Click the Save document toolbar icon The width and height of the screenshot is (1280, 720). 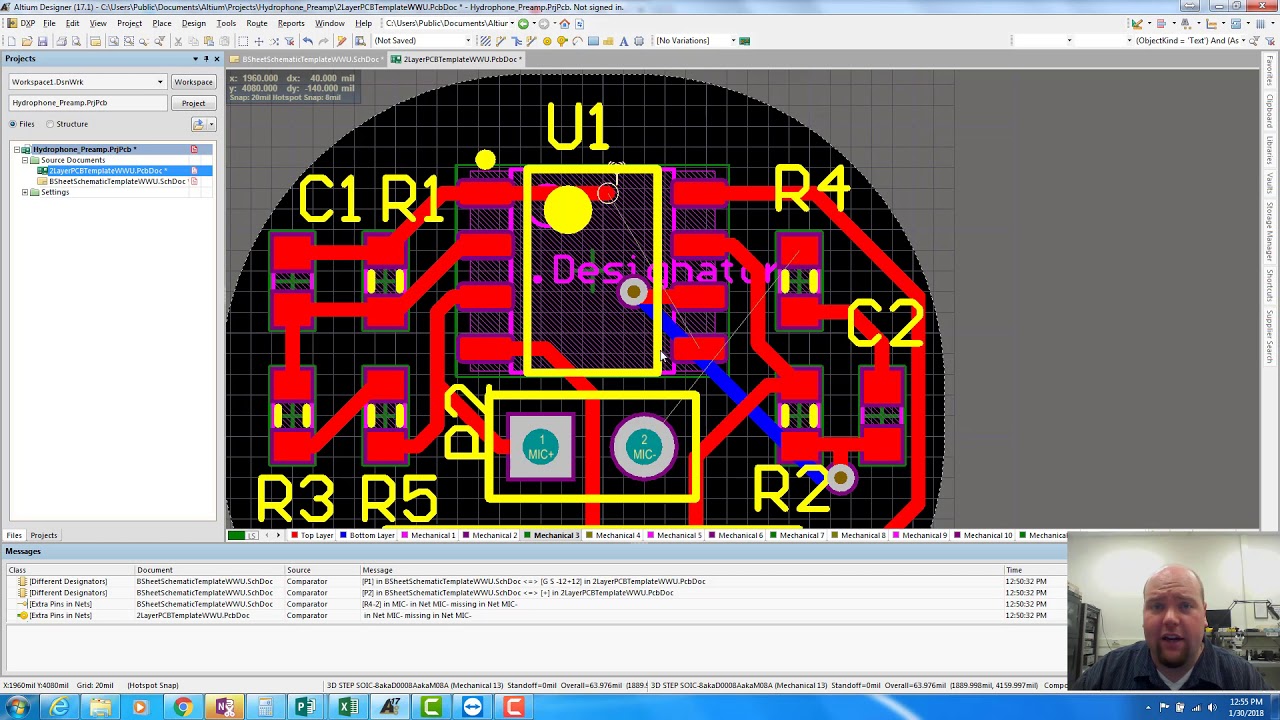coord(42,41)
